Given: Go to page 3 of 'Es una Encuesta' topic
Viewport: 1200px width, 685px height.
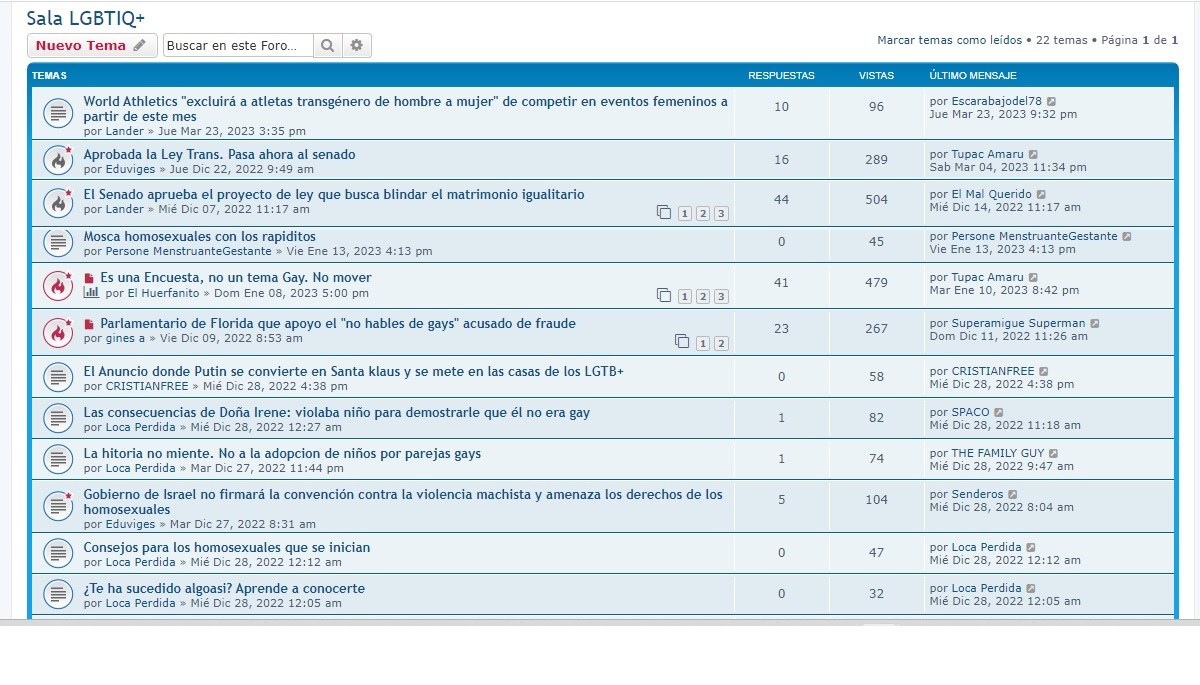Looking at the screenshot, I should 721,296.
